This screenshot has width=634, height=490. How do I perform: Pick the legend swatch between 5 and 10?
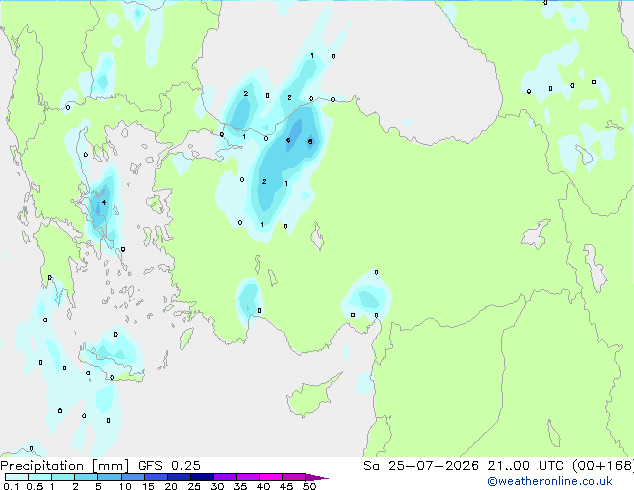pyautogui.click(x=109, y=477)
